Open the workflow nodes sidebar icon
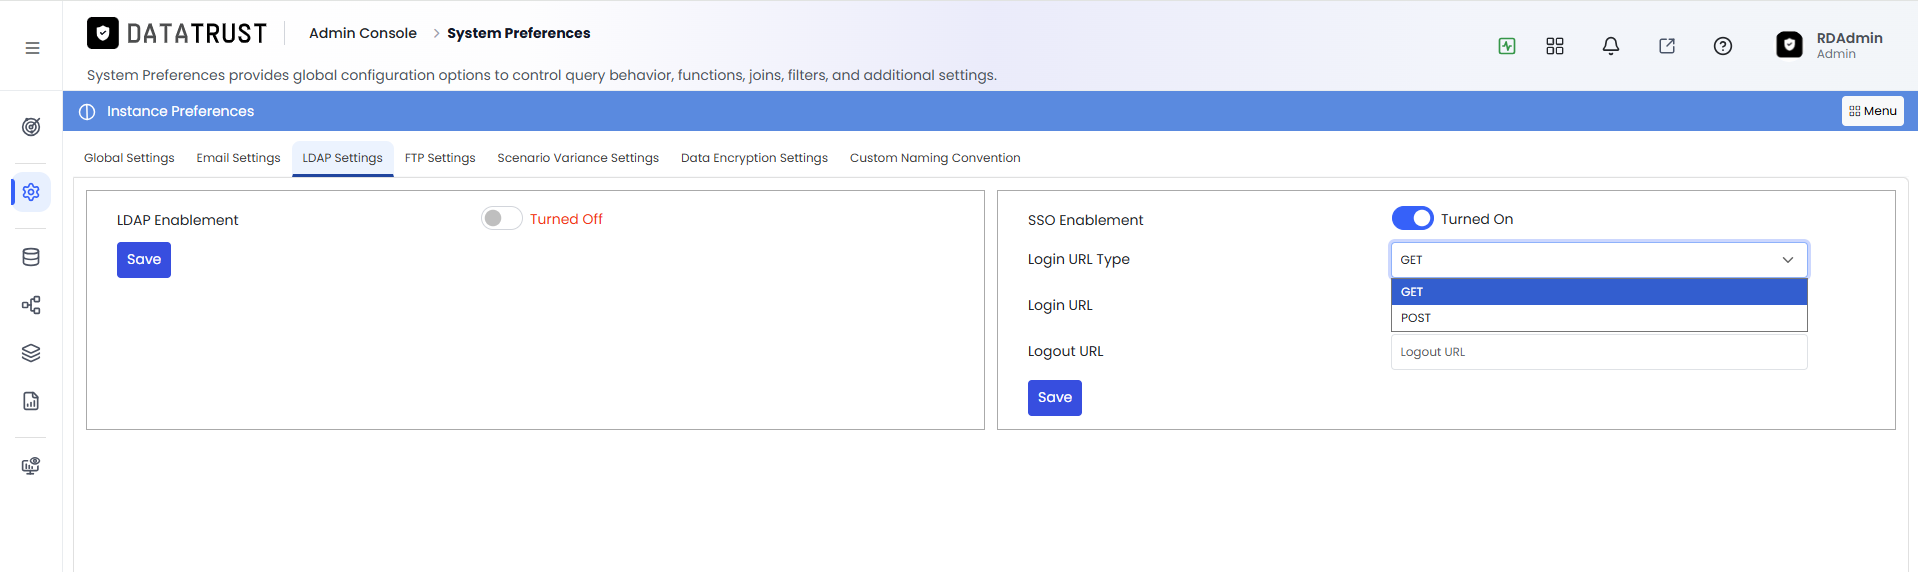This screenshot has height=572, width=1918. point(31,305)
